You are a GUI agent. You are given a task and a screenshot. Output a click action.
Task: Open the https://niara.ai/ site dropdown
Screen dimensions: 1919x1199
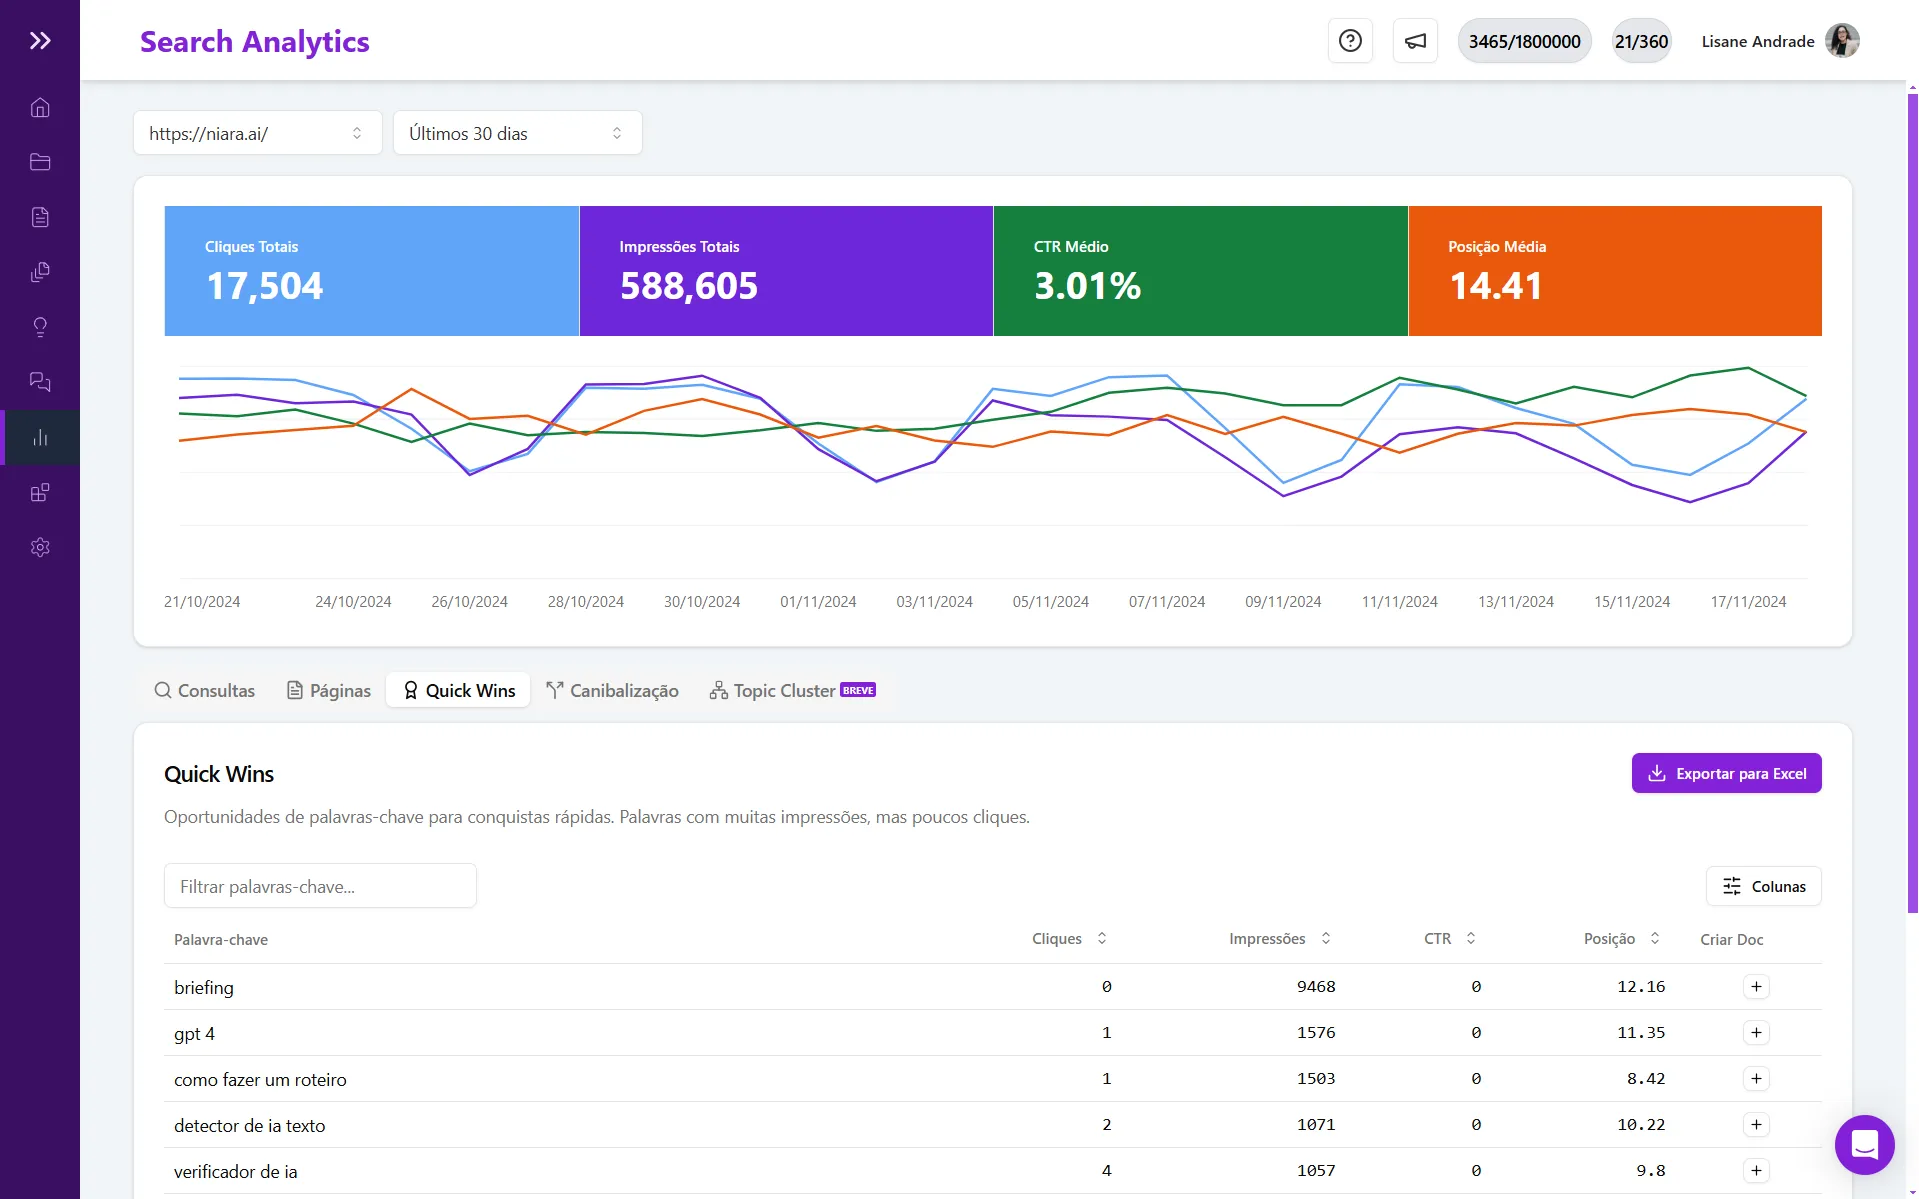pos(258,133)
